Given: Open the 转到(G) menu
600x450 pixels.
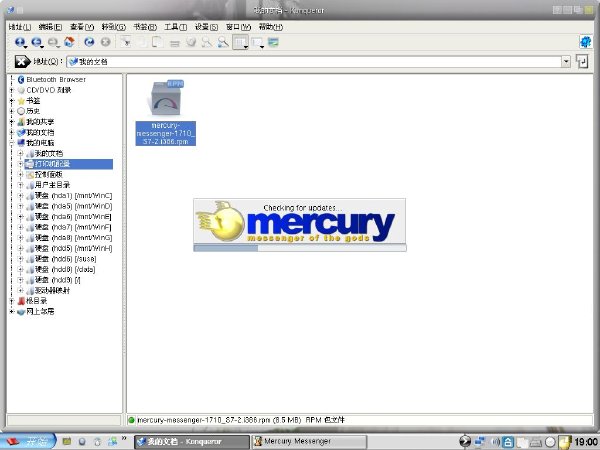Looking at the screenshot, I should pos(114,27).
